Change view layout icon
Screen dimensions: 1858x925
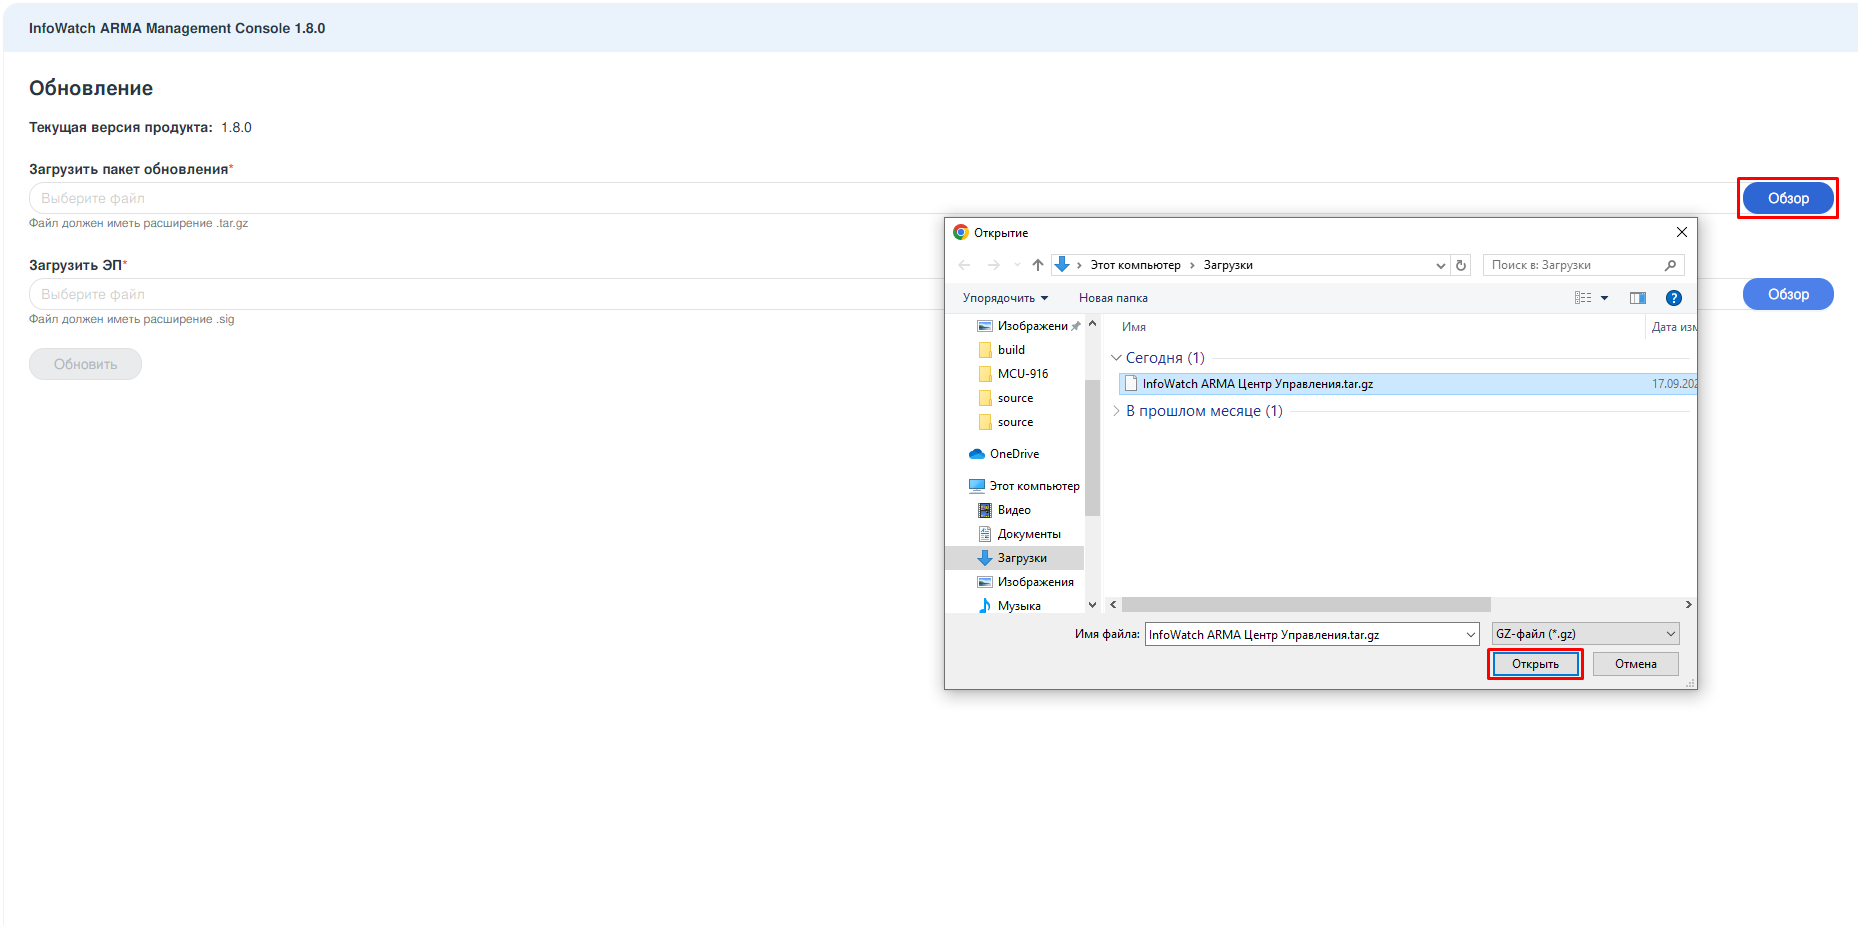pos(1583,298)
